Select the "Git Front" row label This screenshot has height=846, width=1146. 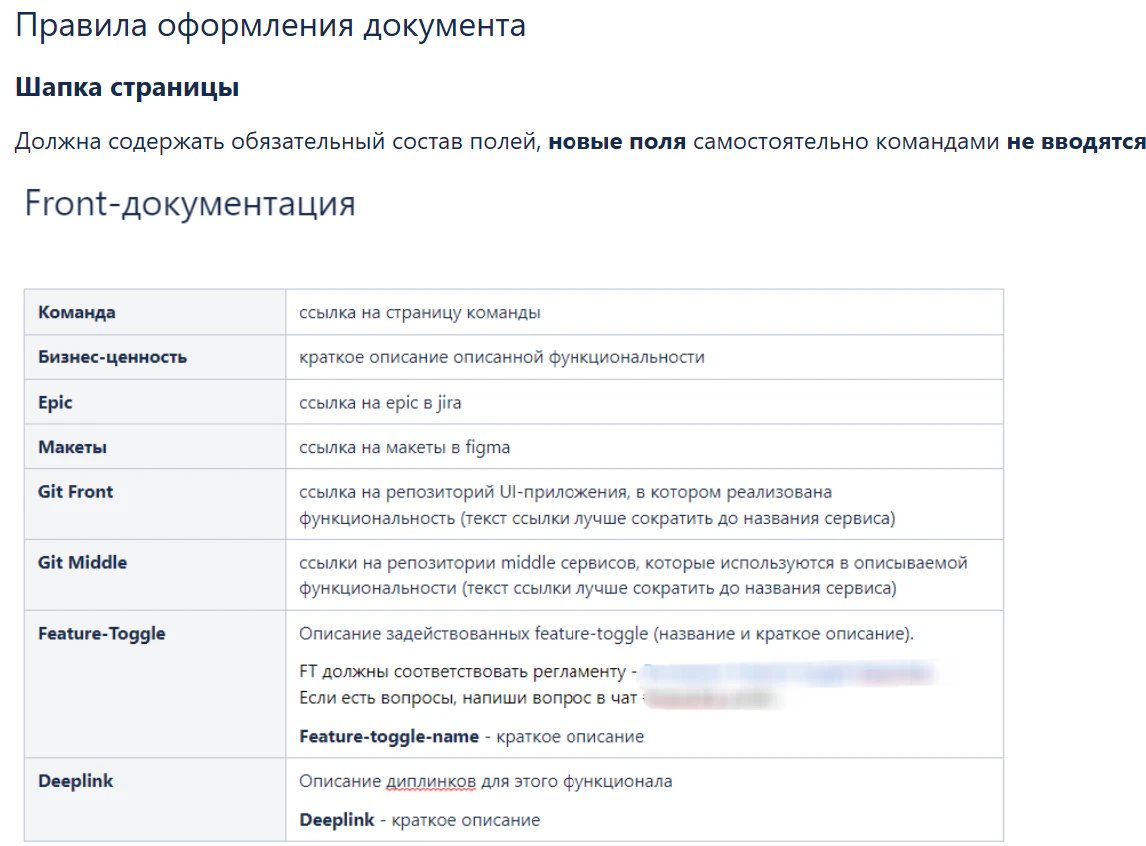pos(75,492)
